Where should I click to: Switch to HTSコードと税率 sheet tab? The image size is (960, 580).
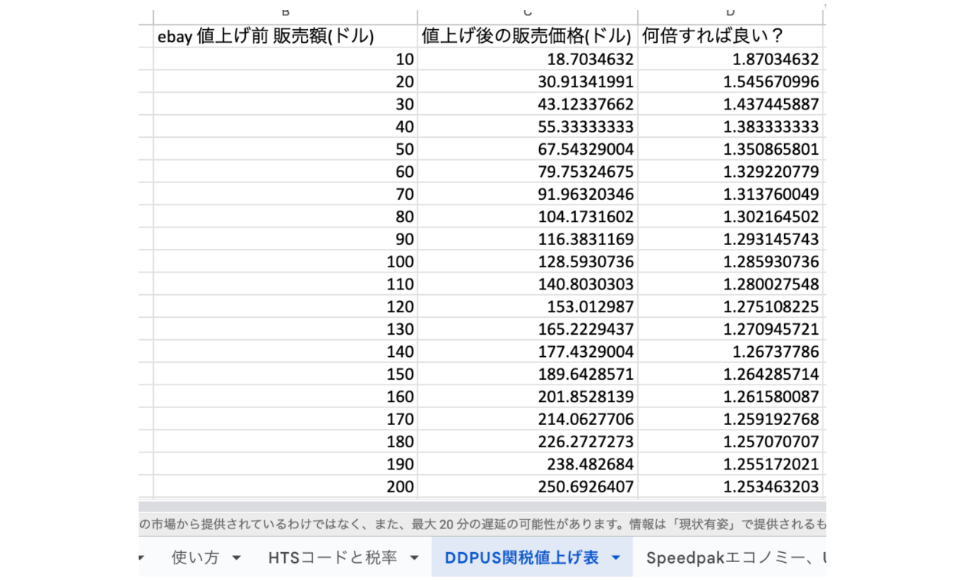(335, 557)
